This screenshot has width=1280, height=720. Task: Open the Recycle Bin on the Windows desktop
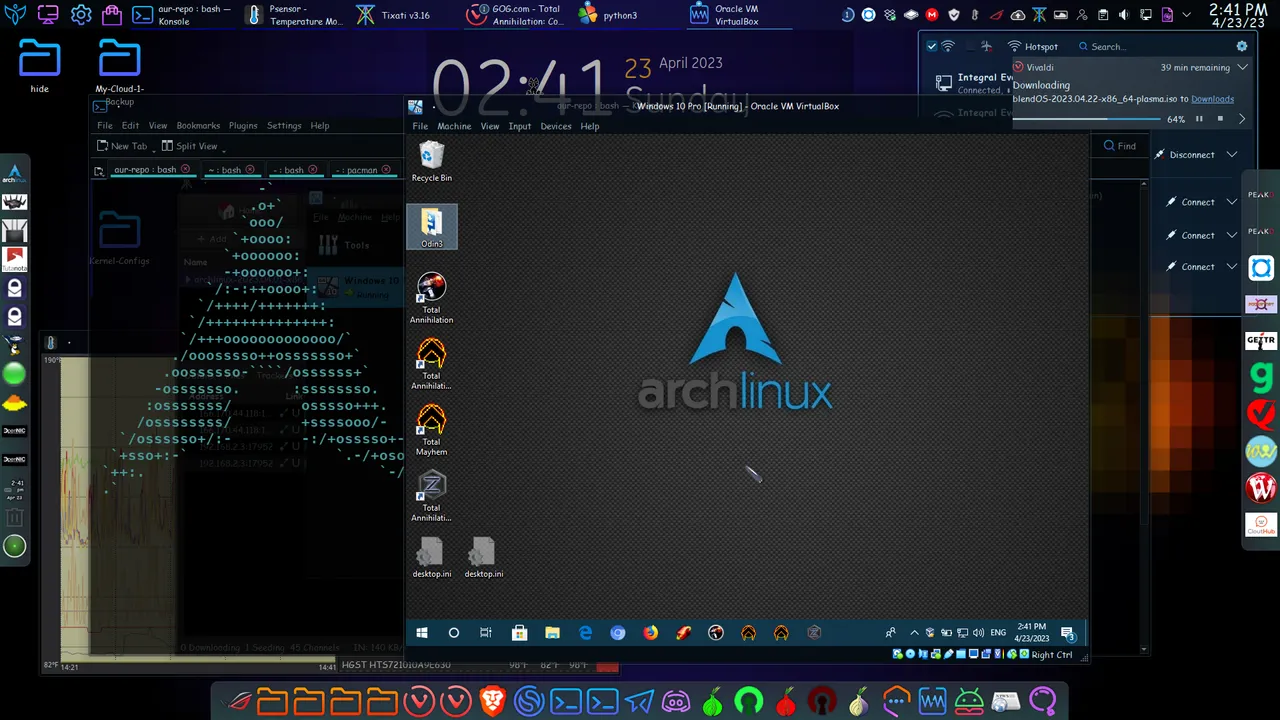pos(431,161)
